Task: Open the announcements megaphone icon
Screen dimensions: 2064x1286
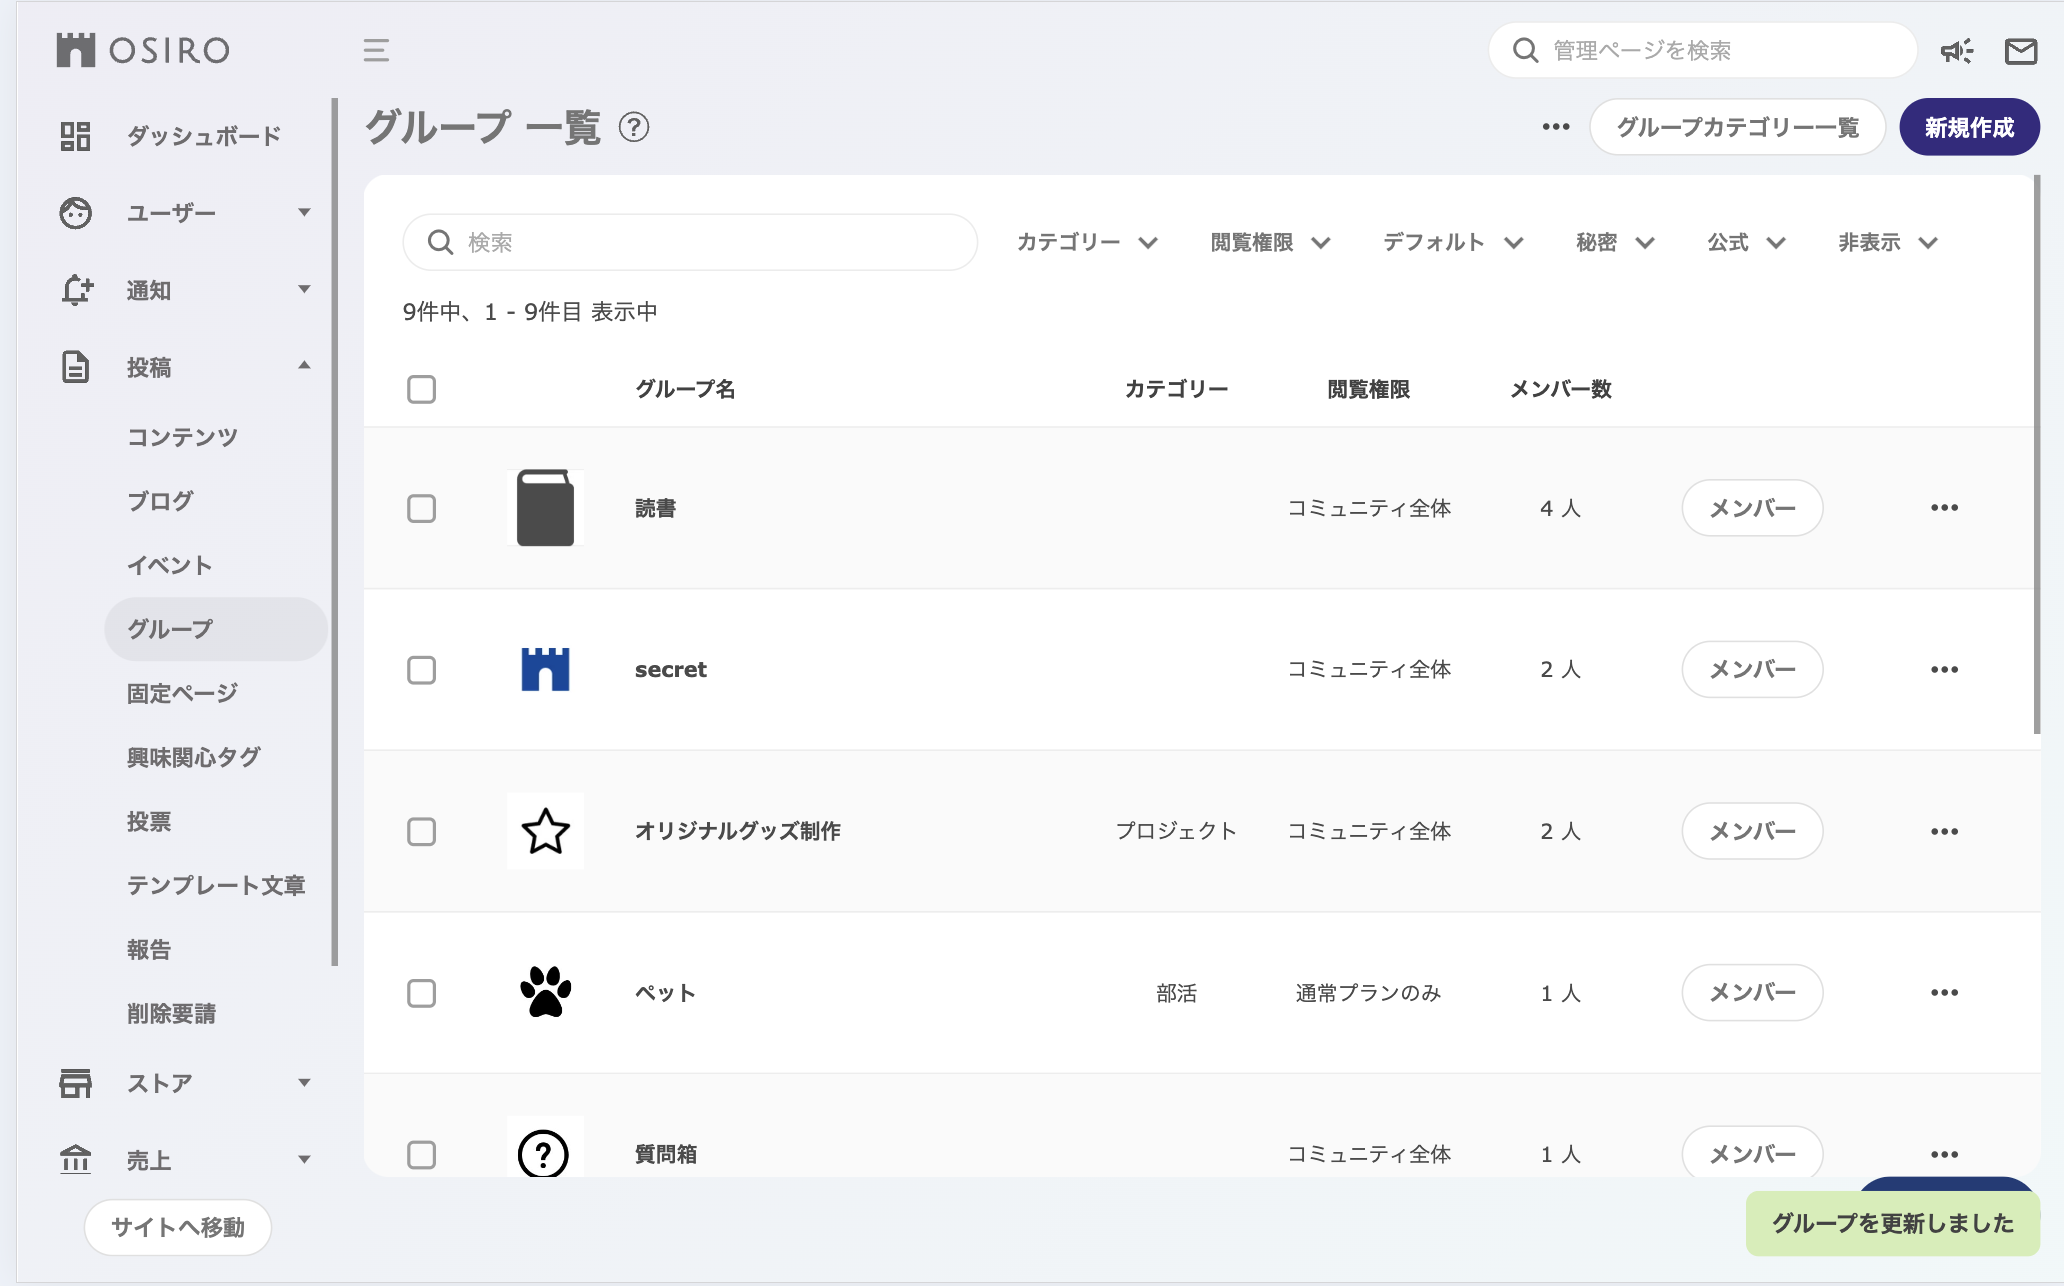Action: [1956, 51]
